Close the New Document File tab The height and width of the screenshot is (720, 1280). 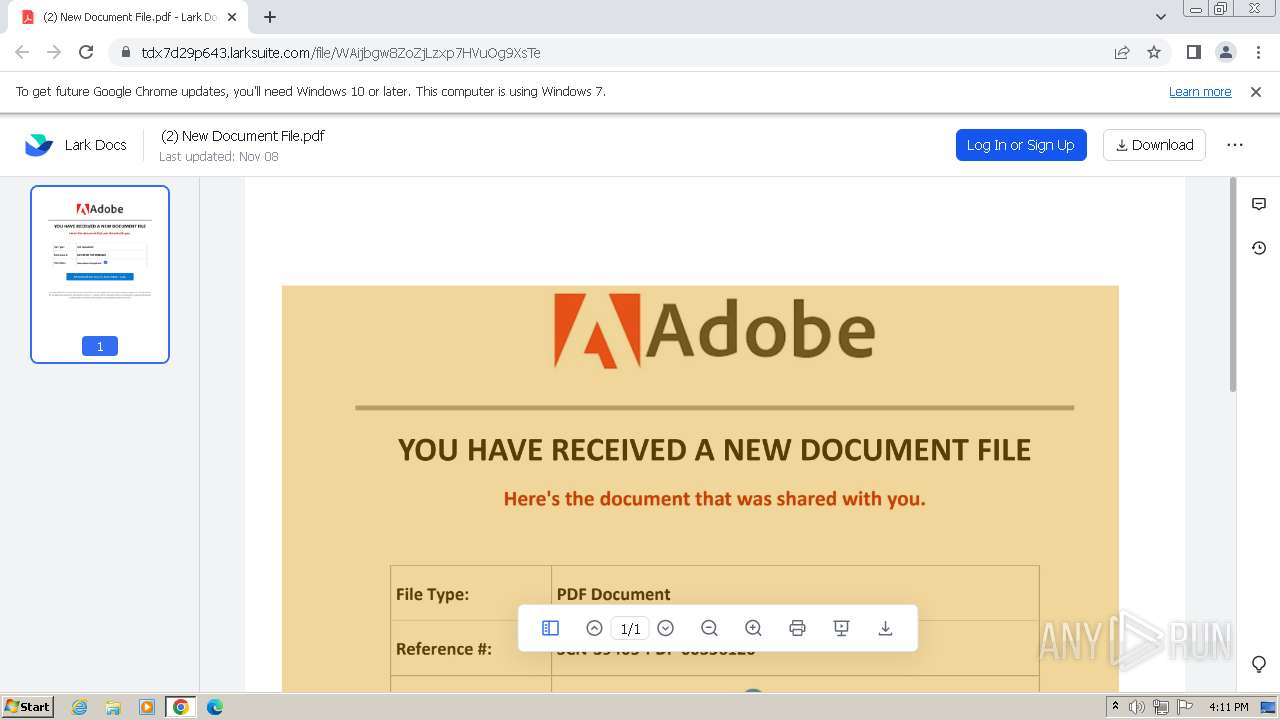[232, 17]
